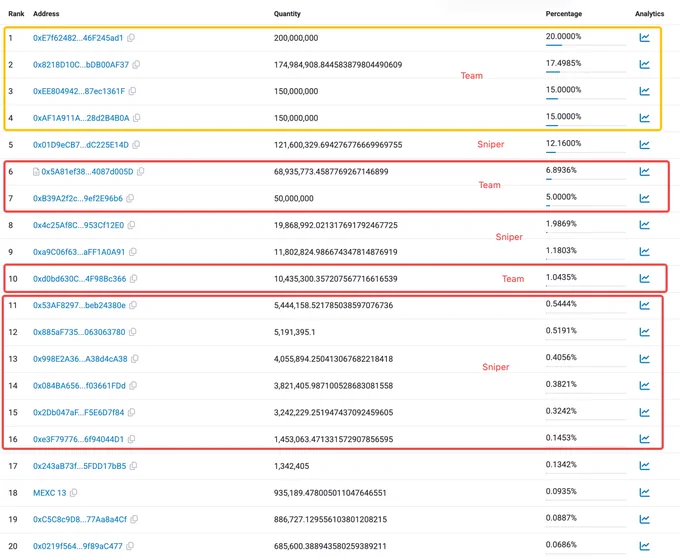The width and height of the screenshot is (680, 556).
Task: Copy contract address 0x5A81ef38...4087d005D
Action: click(141, 171)
